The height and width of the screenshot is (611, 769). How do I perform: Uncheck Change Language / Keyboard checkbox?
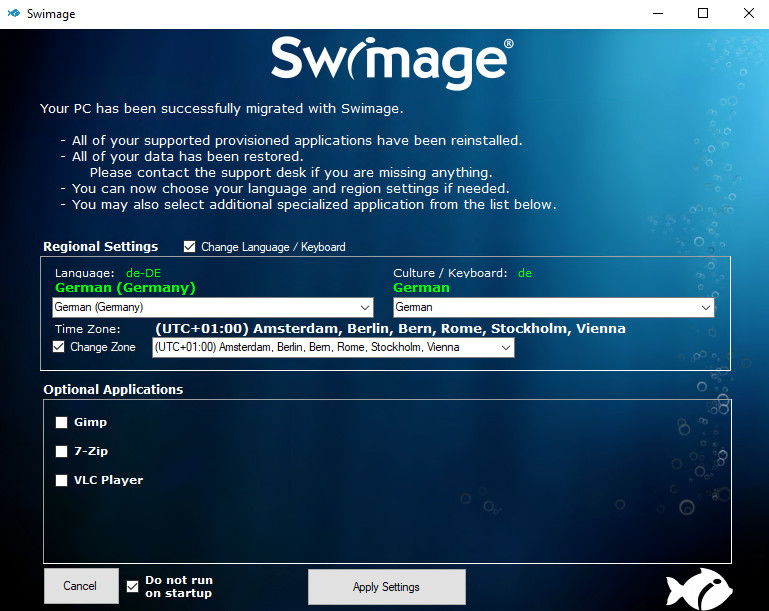click(x=189, y=247)
